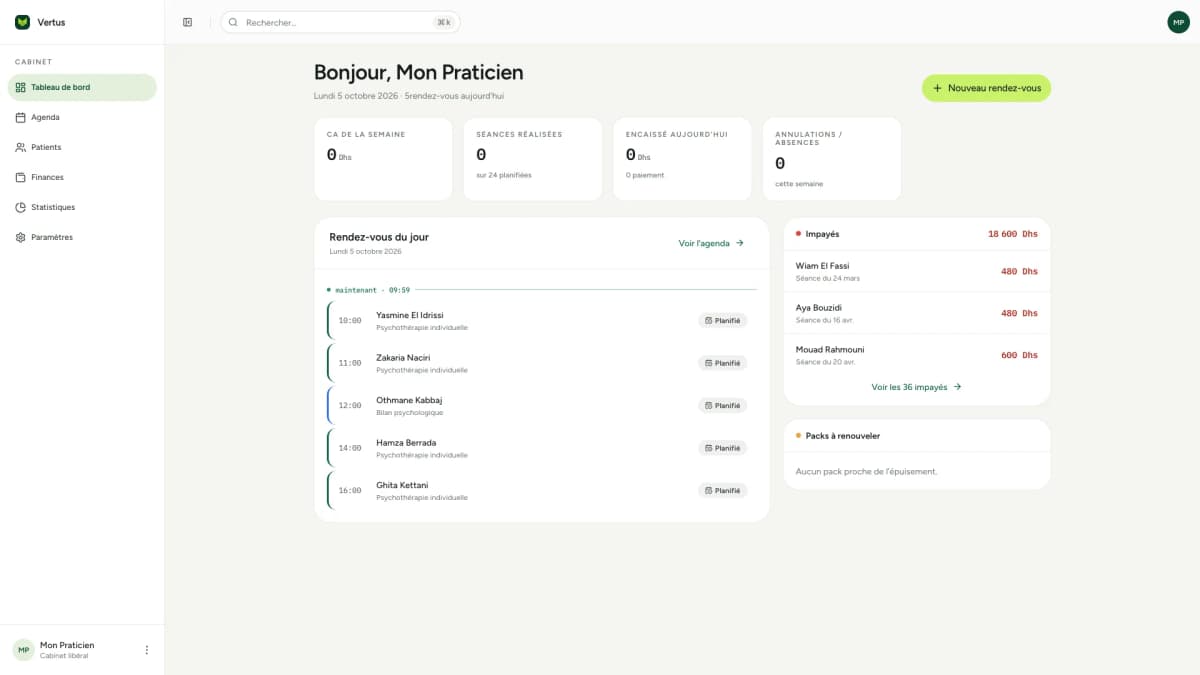1200x675 pixels.
Task: Select Zakaria Naciri 11:00 appointment
Action: tap(541, 363)
